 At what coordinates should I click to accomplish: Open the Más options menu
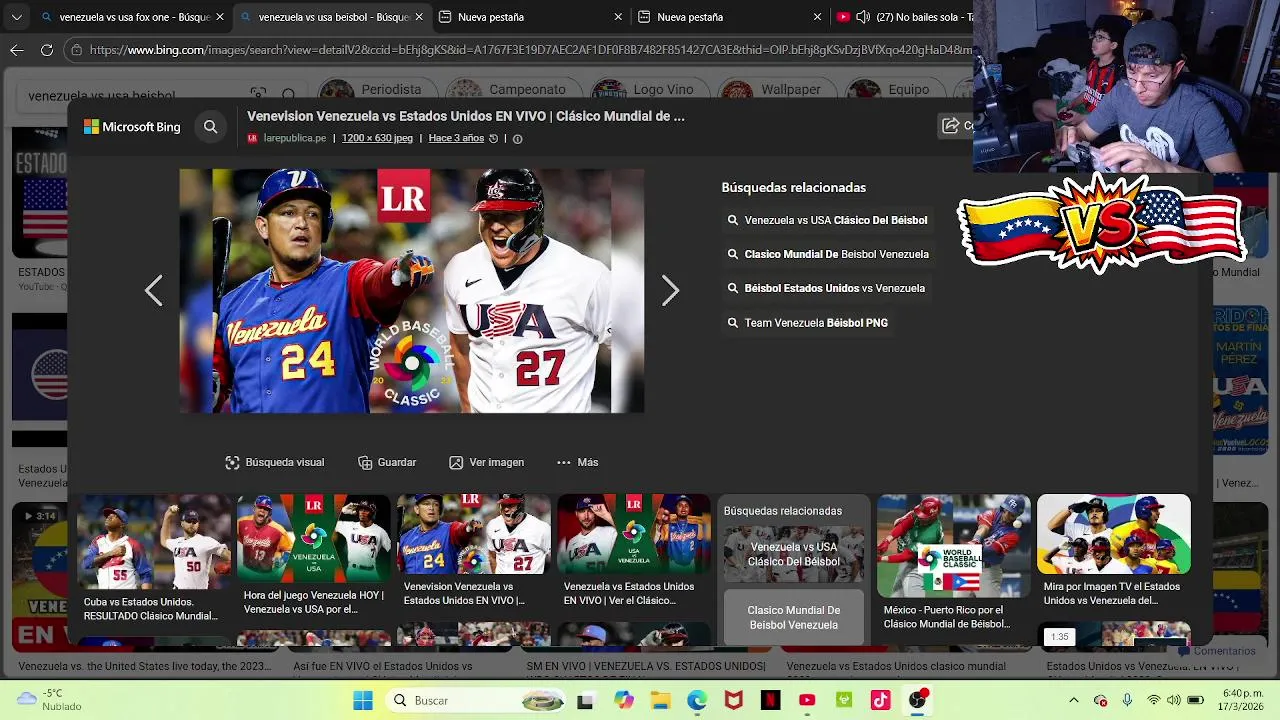(x=578, y=462)
